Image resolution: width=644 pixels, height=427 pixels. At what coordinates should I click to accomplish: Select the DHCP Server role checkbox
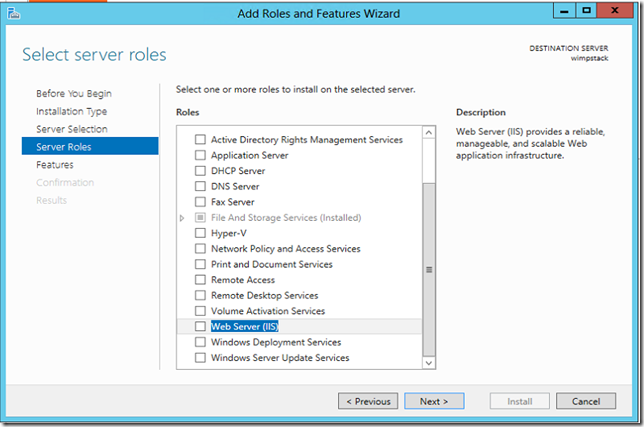[200, 171]
